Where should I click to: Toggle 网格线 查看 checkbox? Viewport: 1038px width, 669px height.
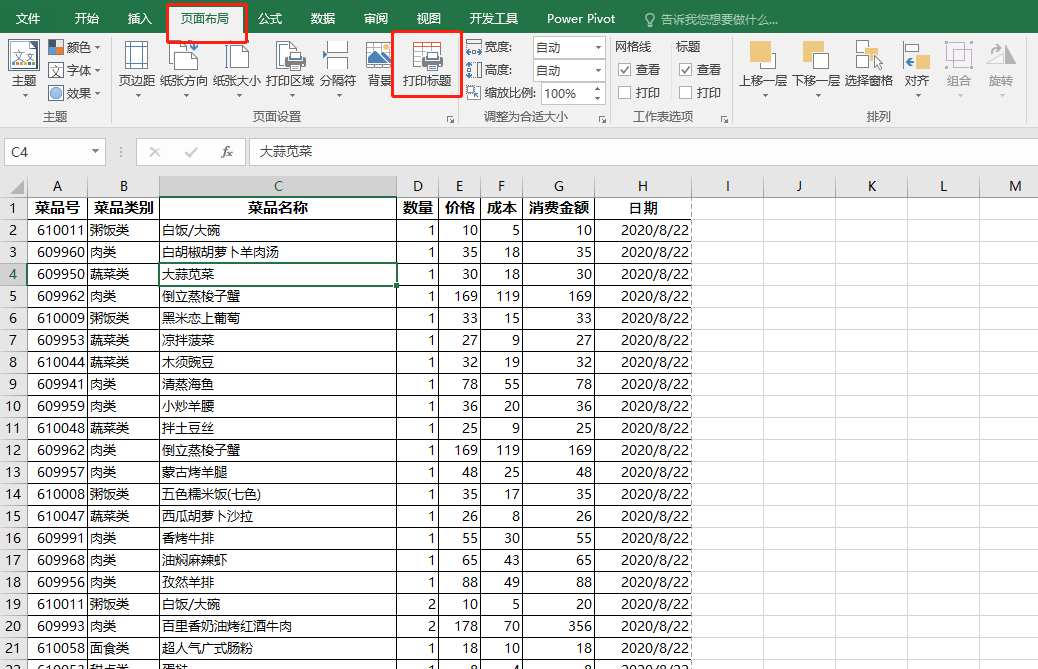624,69
